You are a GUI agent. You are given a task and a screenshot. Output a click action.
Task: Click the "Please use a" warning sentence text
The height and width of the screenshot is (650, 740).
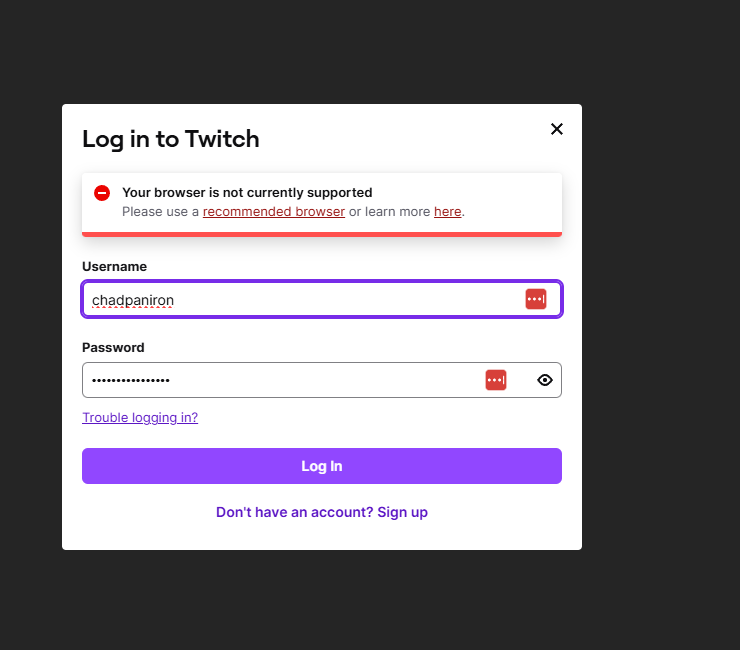160,212
